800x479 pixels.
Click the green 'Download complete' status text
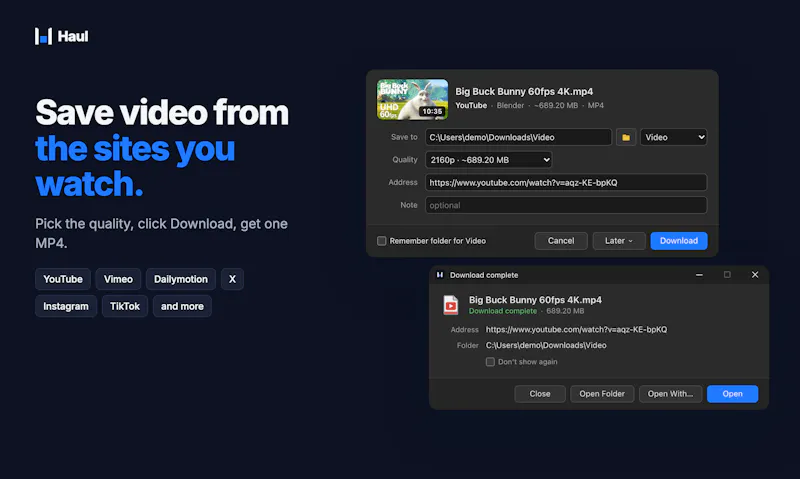pos(503,311)
